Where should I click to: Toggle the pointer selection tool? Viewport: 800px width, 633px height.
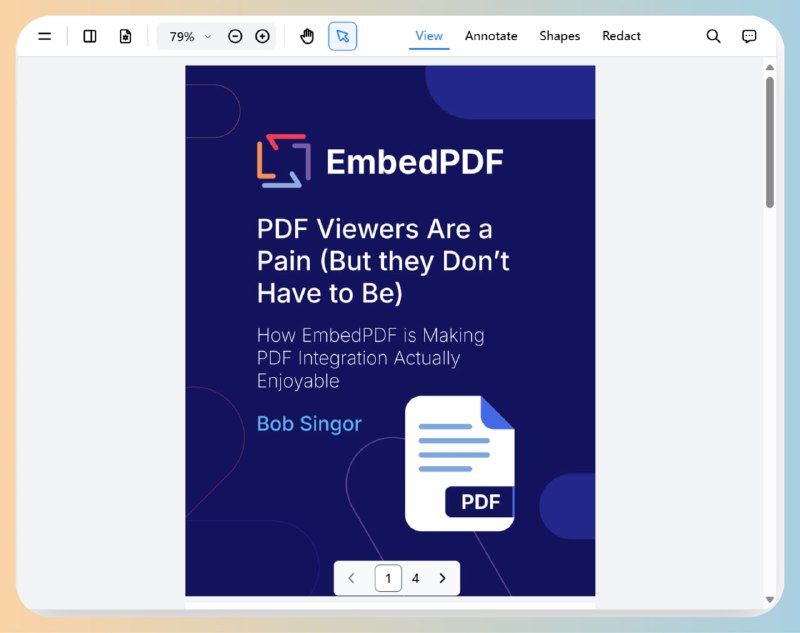(x=343, y=36)
